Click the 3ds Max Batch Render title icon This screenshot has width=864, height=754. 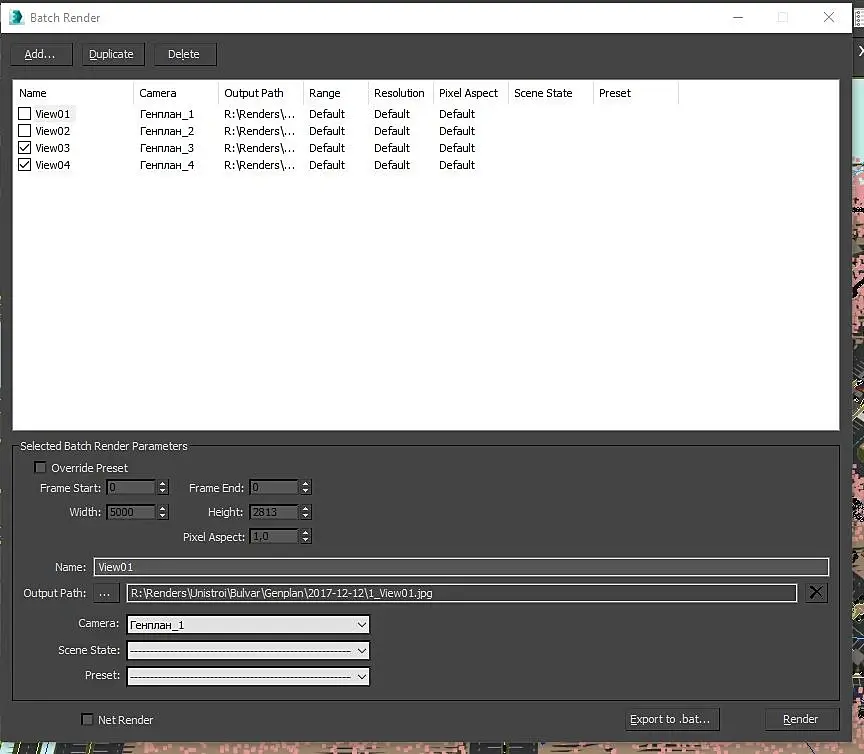[x=16, y=17]
